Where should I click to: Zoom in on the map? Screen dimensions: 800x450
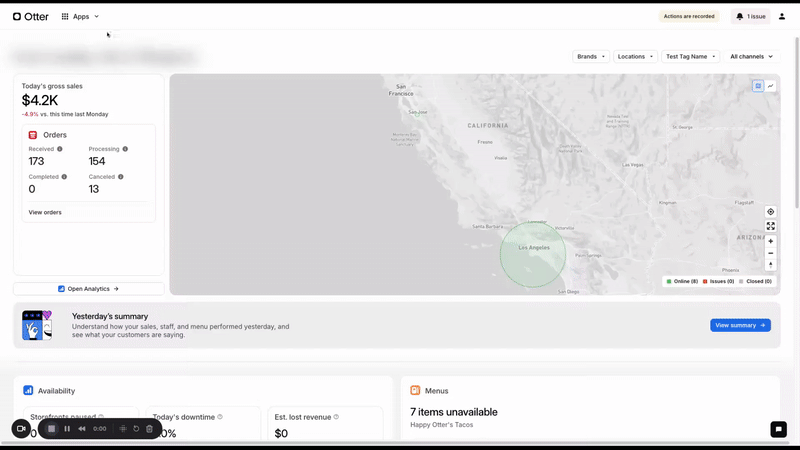[770, 241]
